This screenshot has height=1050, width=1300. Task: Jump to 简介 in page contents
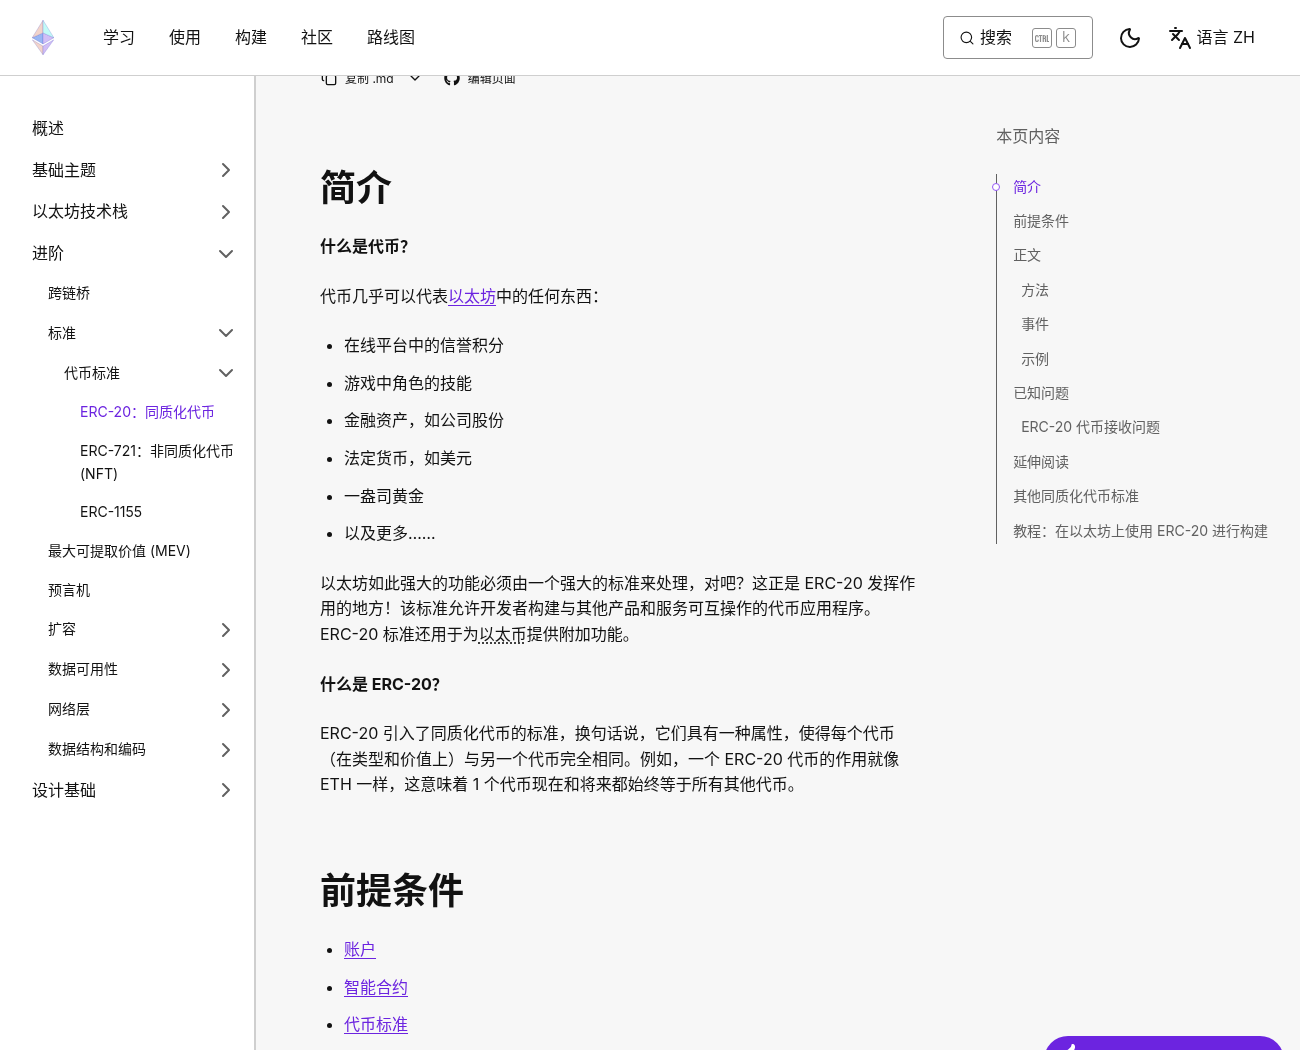pos(1027,187)
